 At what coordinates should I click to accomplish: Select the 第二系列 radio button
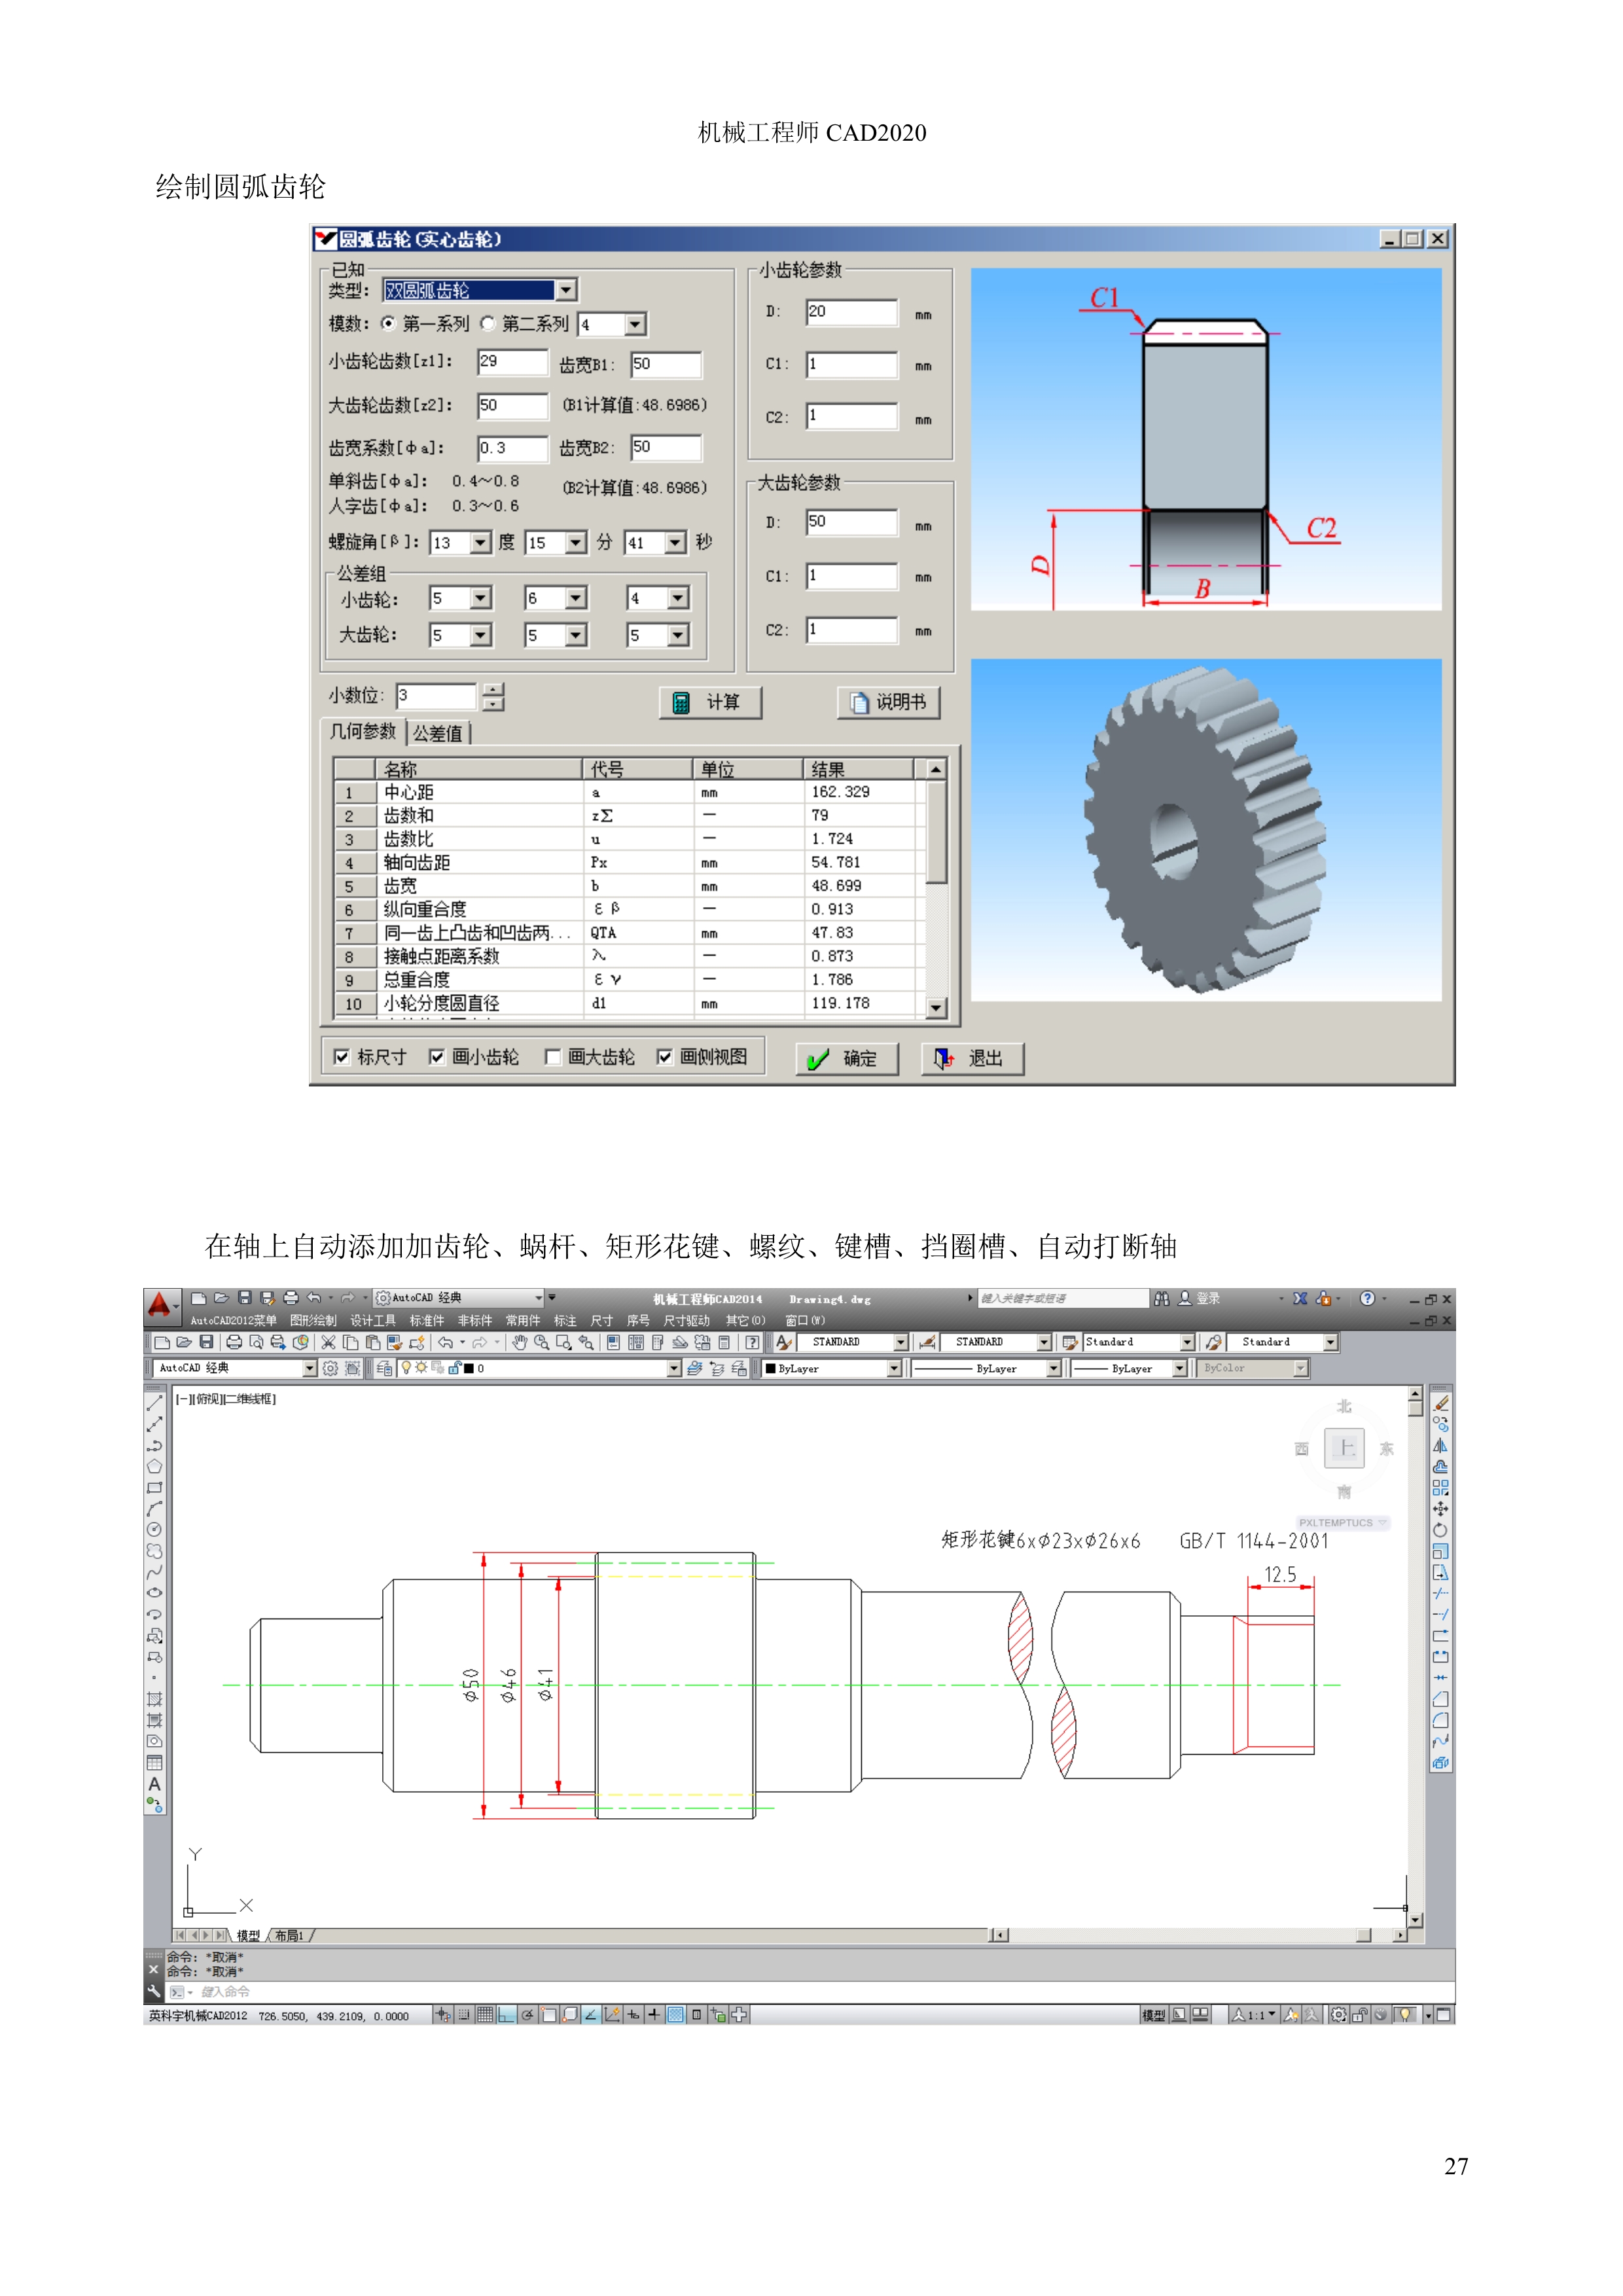[488, 323]
